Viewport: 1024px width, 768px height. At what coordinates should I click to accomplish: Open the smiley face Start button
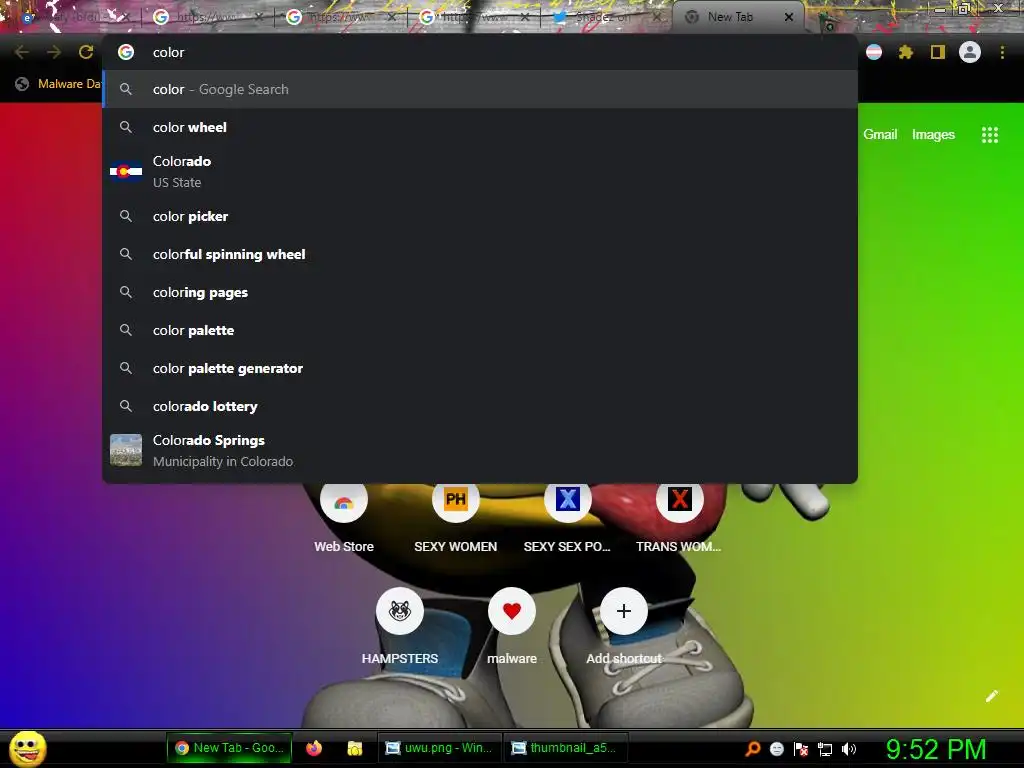click(x=27, y=748)
